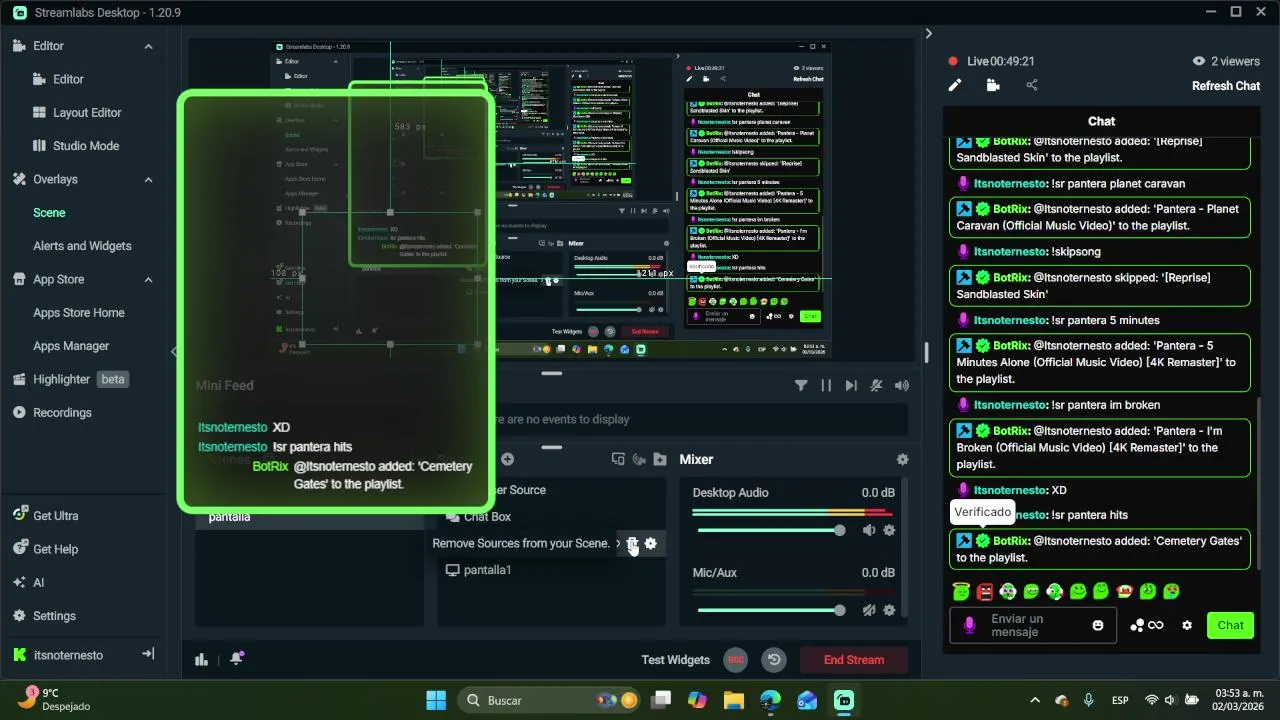This screenshot has width=1280, height=720.
Task: Toggle muting of event alerts bell icon
Action: (877, 386)
